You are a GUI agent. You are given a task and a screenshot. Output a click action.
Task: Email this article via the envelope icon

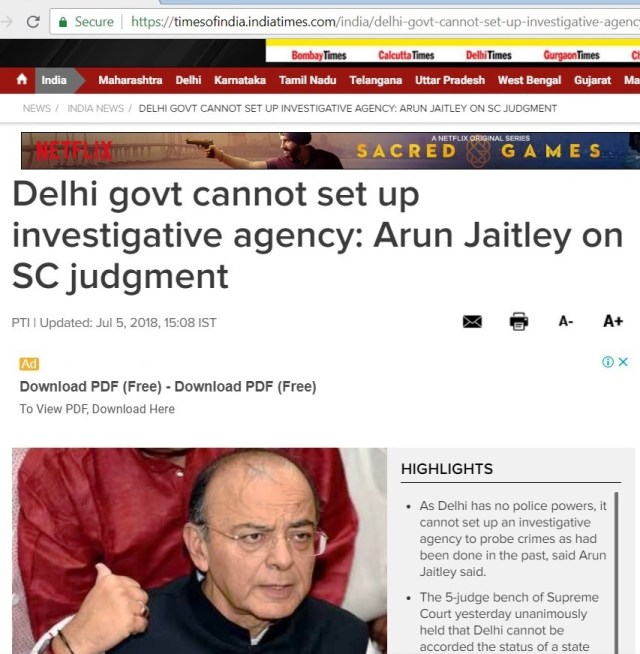tap(472, 322)
